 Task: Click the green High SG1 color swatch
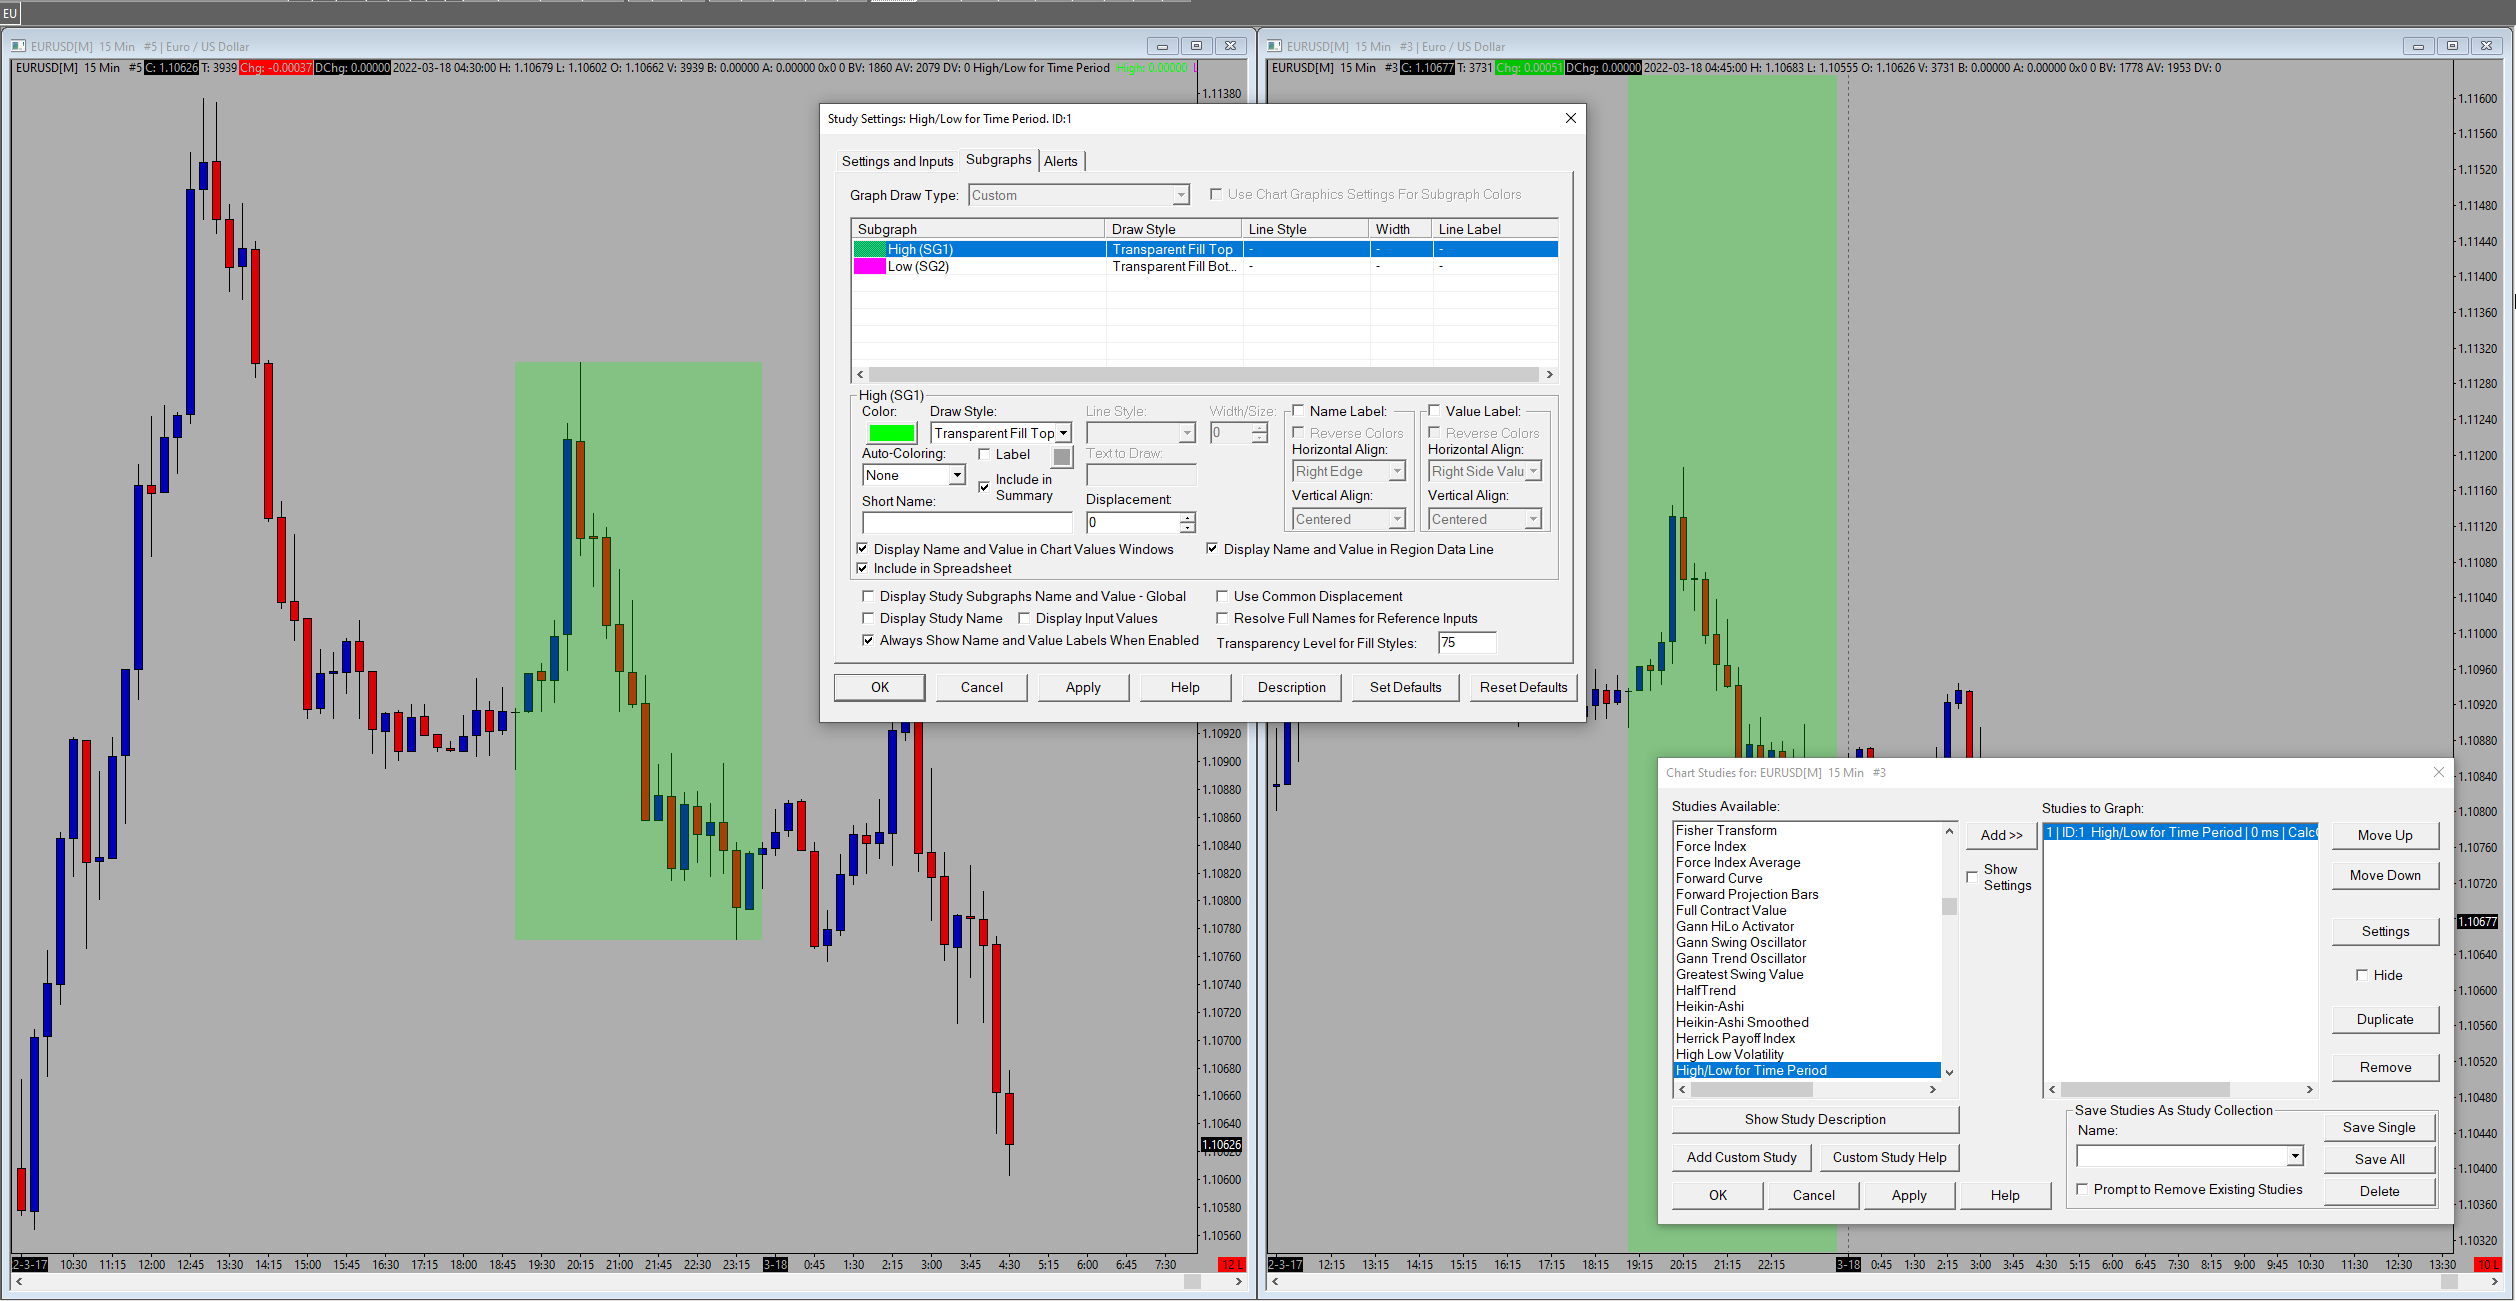pos(891,433)
